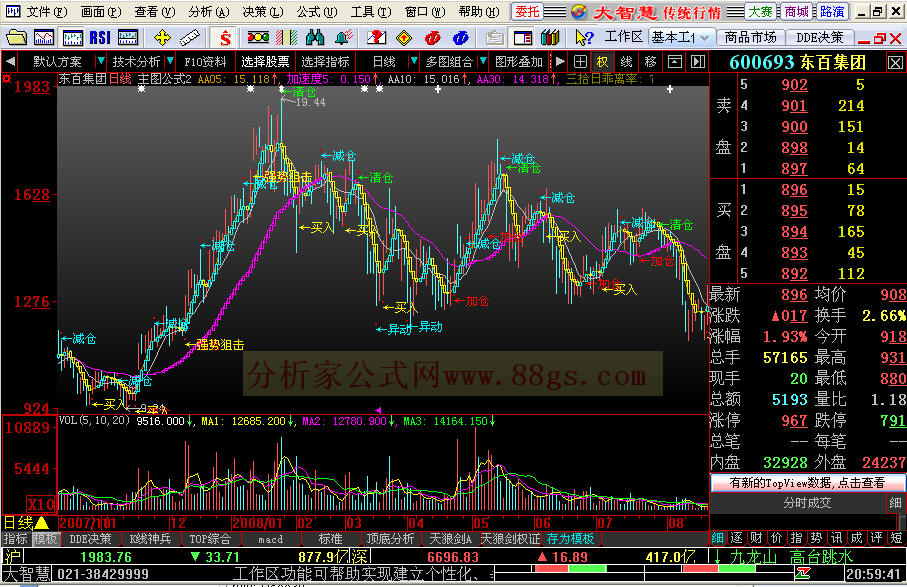Click the candlestick chart toolbar icon
Image resolution: width=907 pixels, height=587 pixels.
tap(72, 38)
